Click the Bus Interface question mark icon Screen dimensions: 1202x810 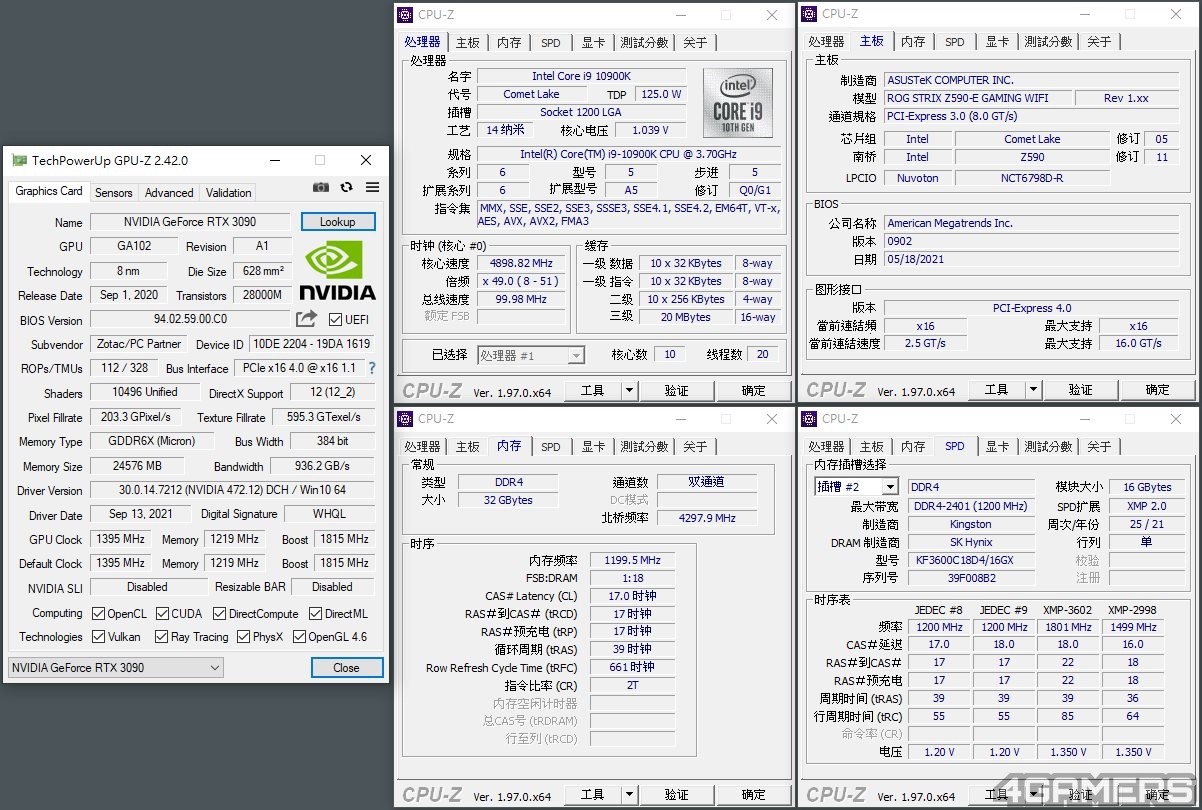click(x=372, y=368)
